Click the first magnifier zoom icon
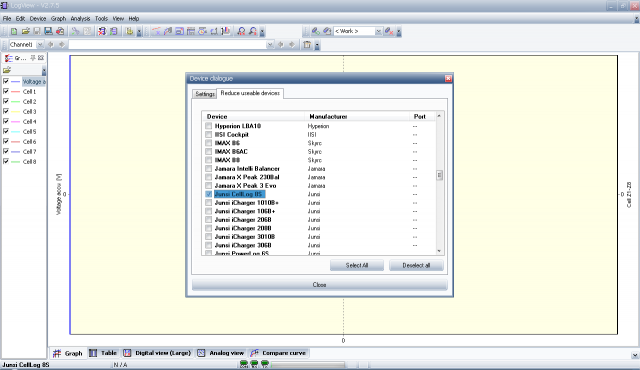The image size is (640, 370). pyautogui.click(x=241, y=31)
